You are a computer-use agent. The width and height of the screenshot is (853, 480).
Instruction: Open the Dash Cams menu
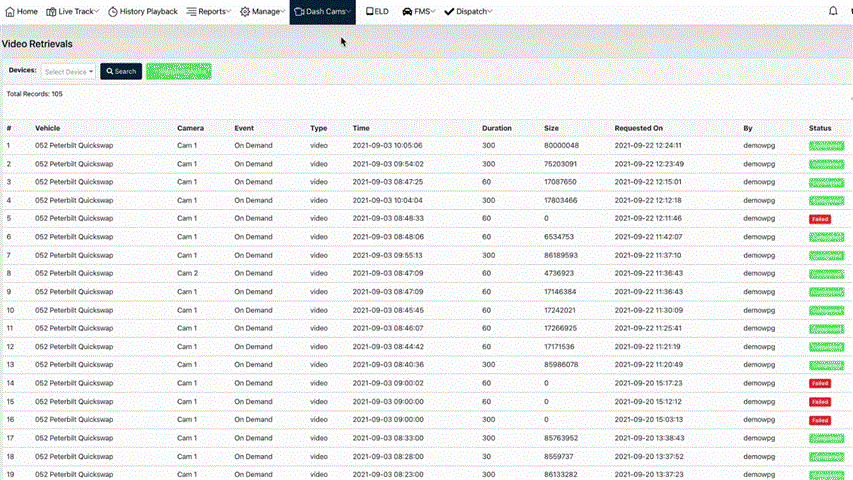click(x=323, y=11)
